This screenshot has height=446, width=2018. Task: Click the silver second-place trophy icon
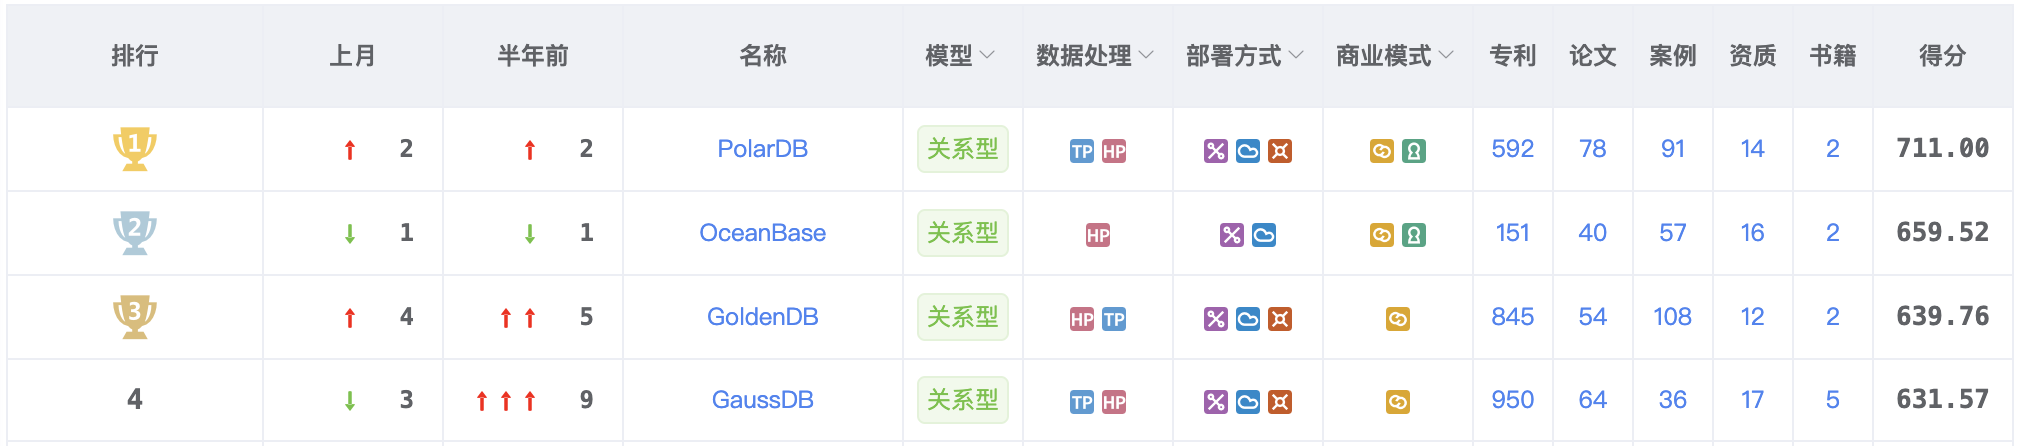tap(134, 233)
